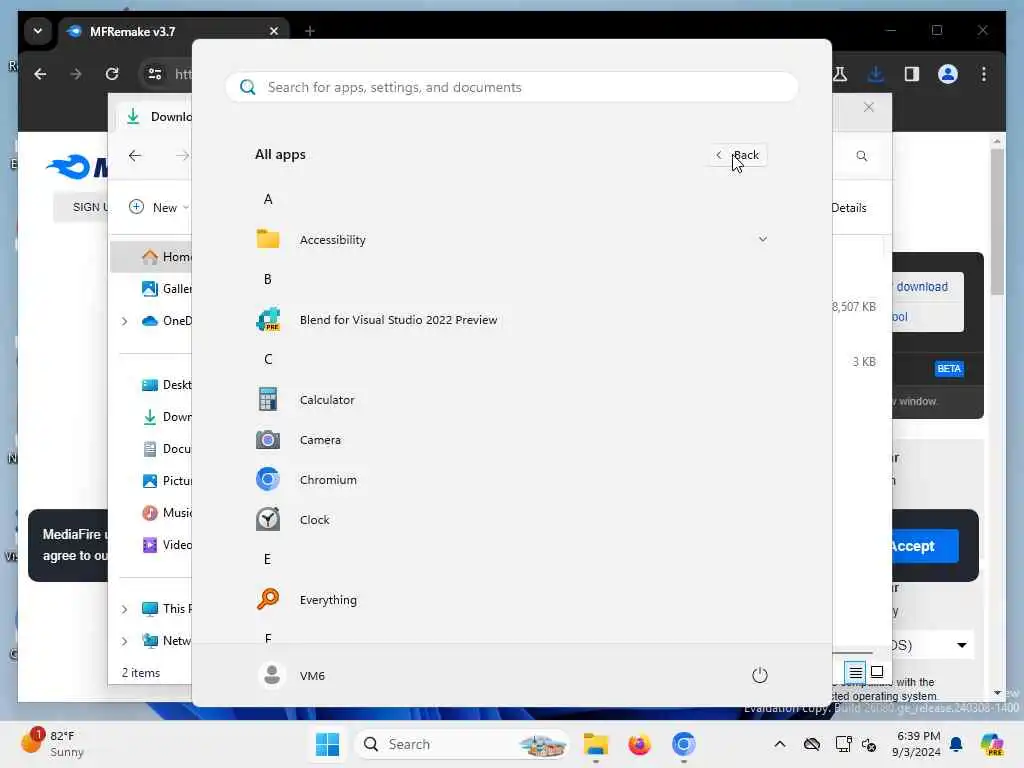The width and height of the screenshot is (1024, 768).
Task: Reload the page in the browser
Action: click(112, 74)
